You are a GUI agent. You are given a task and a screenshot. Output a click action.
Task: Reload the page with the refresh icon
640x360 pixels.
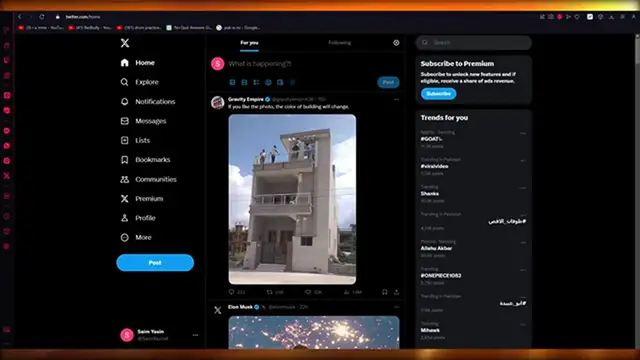tap(42, 17)
